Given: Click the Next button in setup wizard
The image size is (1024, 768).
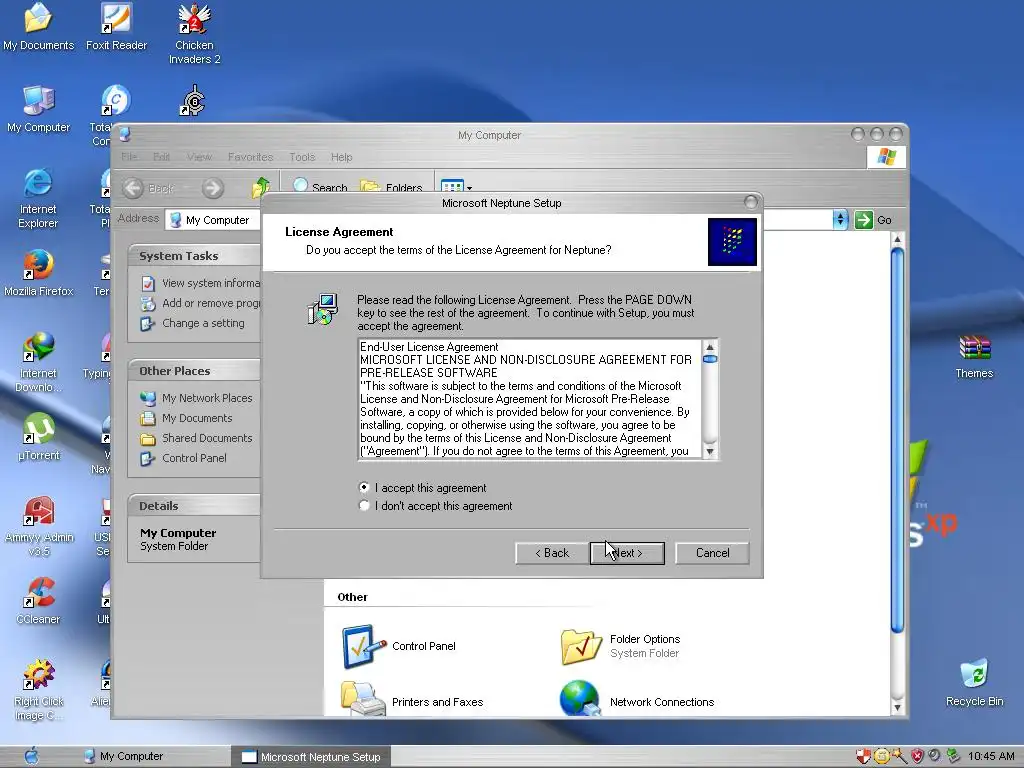Looking at the screenshot, I should (627, 552).
